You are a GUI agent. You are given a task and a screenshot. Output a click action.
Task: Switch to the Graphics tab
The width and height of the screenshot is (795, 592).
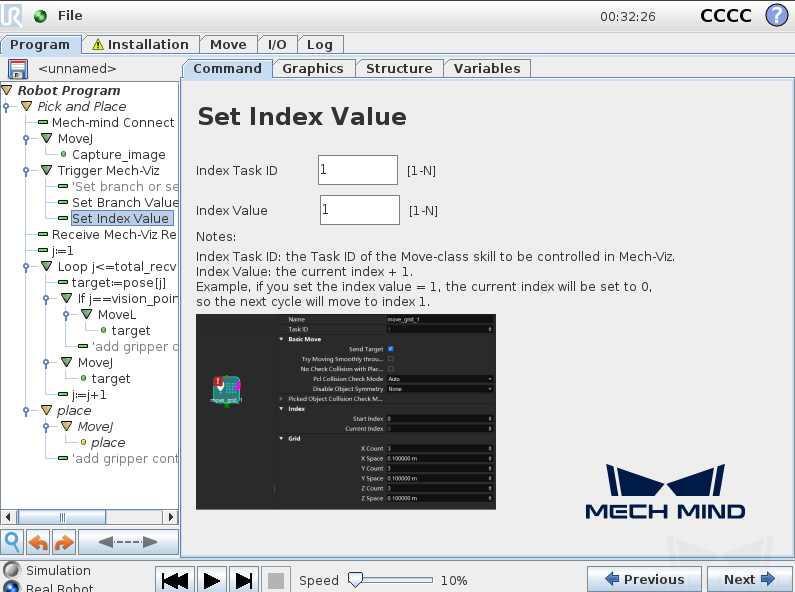point(313,68)
